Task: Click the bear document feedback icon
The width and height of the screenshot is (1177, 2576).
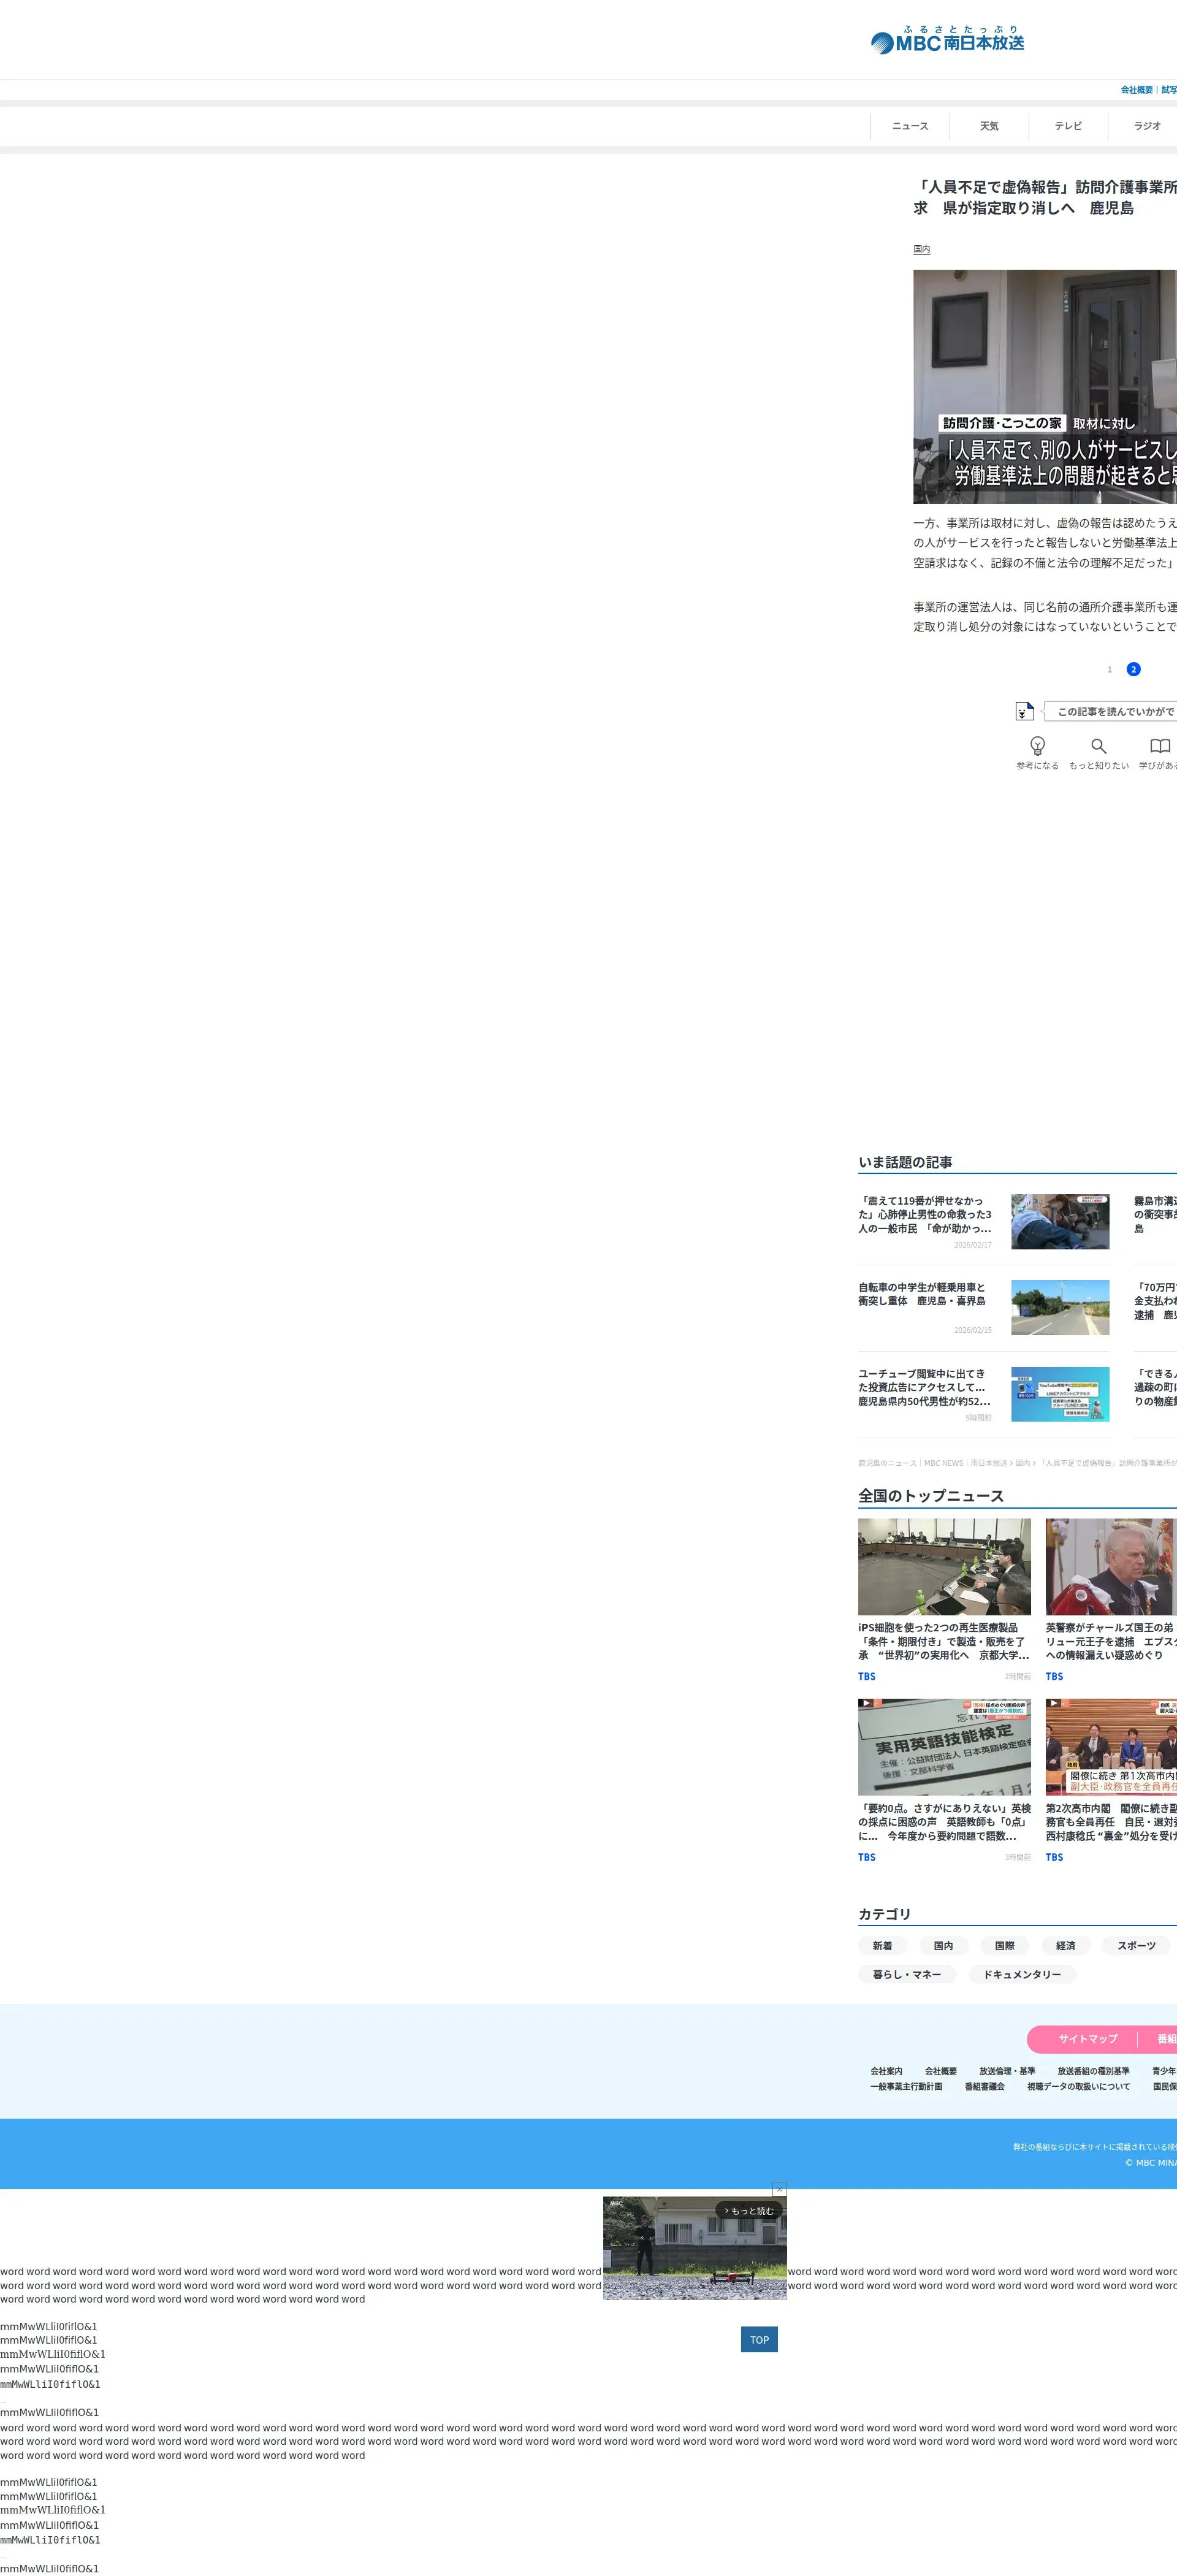Action: (x=1024, y=711)
